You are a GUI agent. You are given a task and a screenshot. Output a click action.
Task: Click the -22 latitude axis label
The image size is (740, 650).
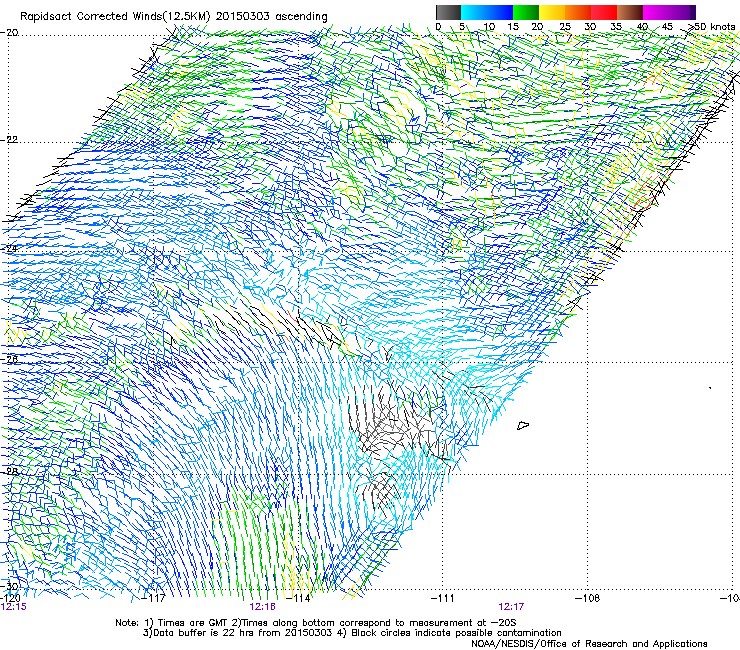pyautogui.click(x=9, y=140)
